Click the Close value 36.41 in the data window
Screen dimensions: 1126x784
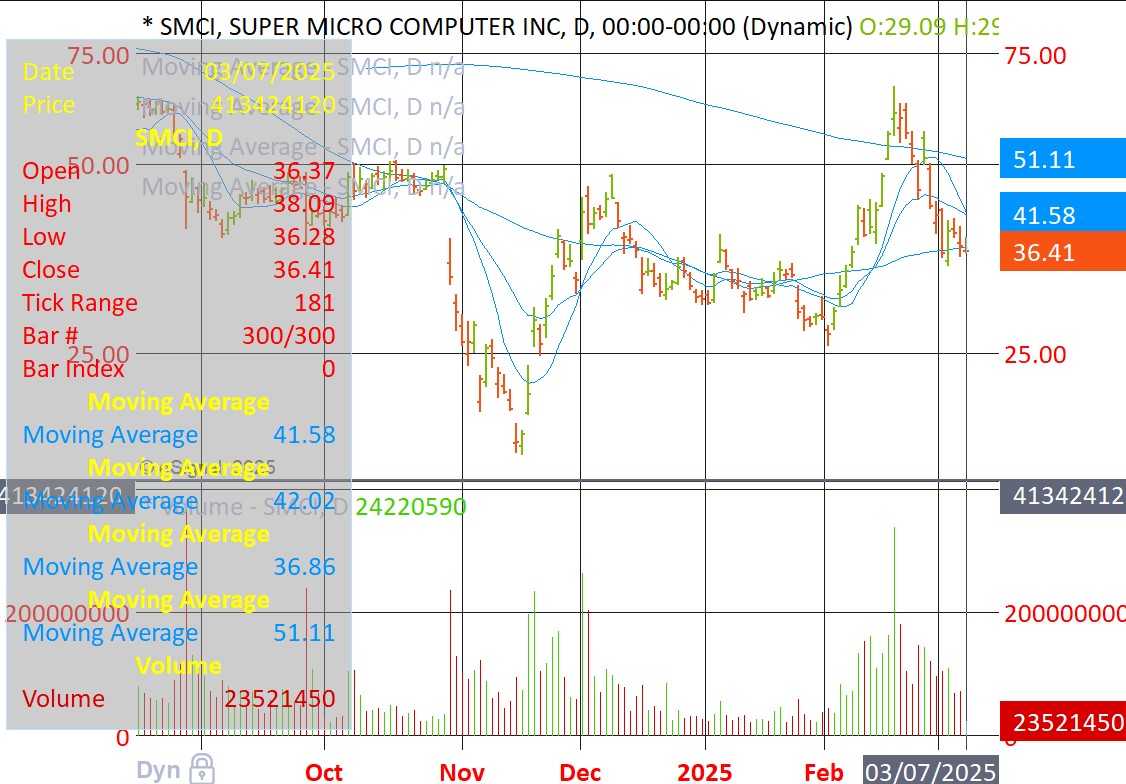click(x=304, y=270)
